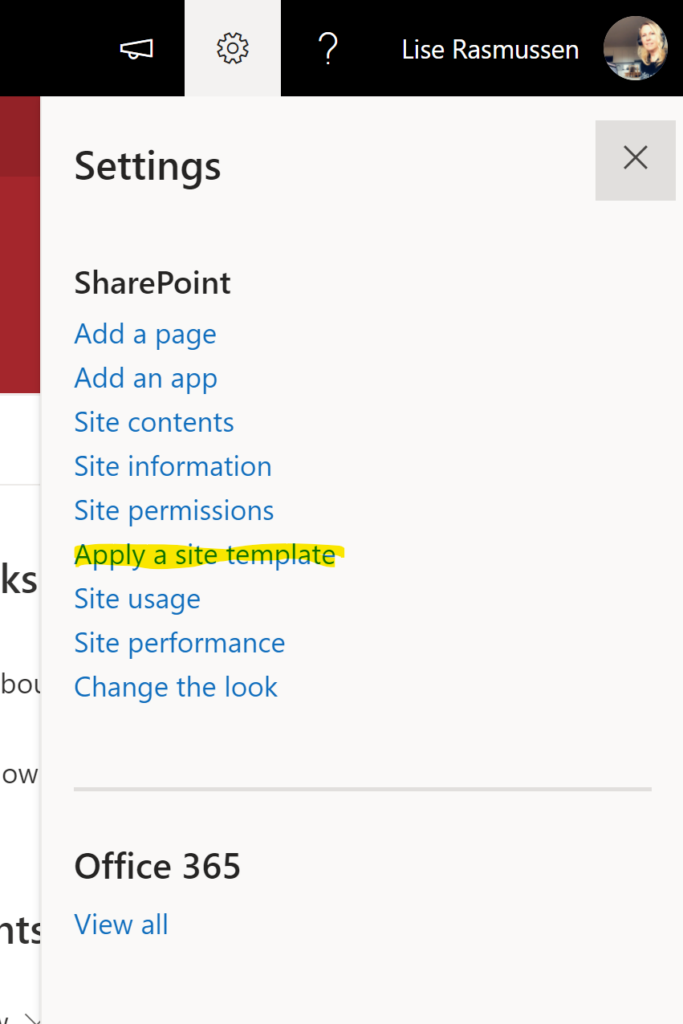The height and width of the screenshot is (1024, 683).
Task: Go to Site permissions
Action: pos(174,511)
